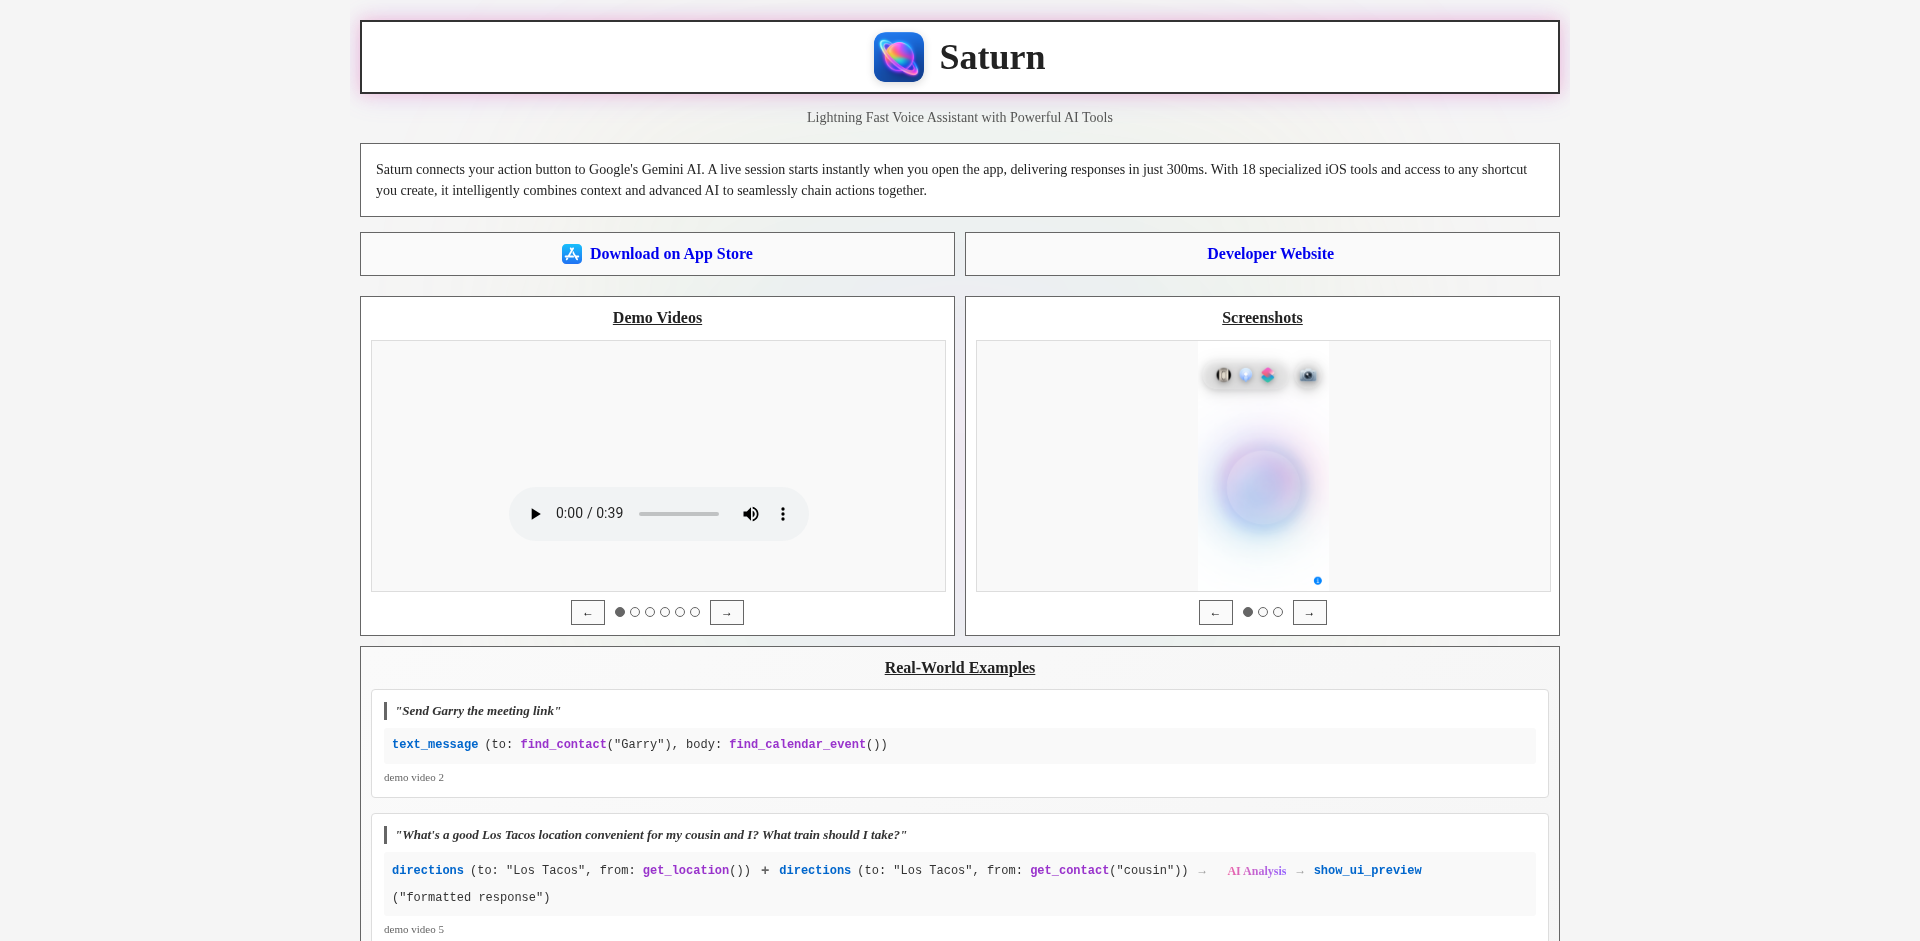Image resolution: width=1920 pixels, height=941 pixels.
Task: Select third dot under Screenshots
Action: click(1278, 612)
